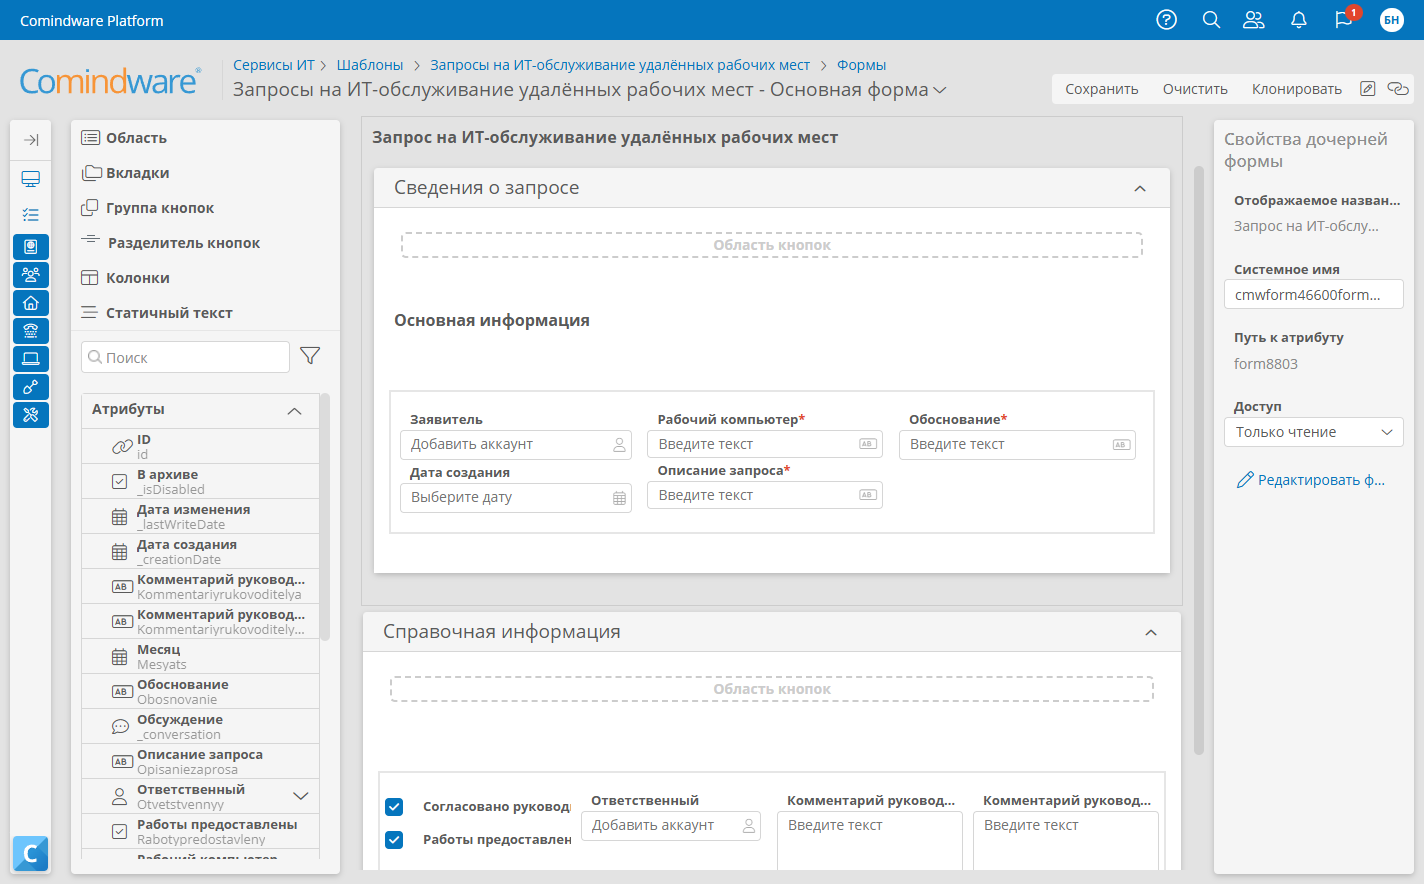The image size is (1424, 884).
Task: Collapse Сведения о запросе section
Action: click(1140, 189)
